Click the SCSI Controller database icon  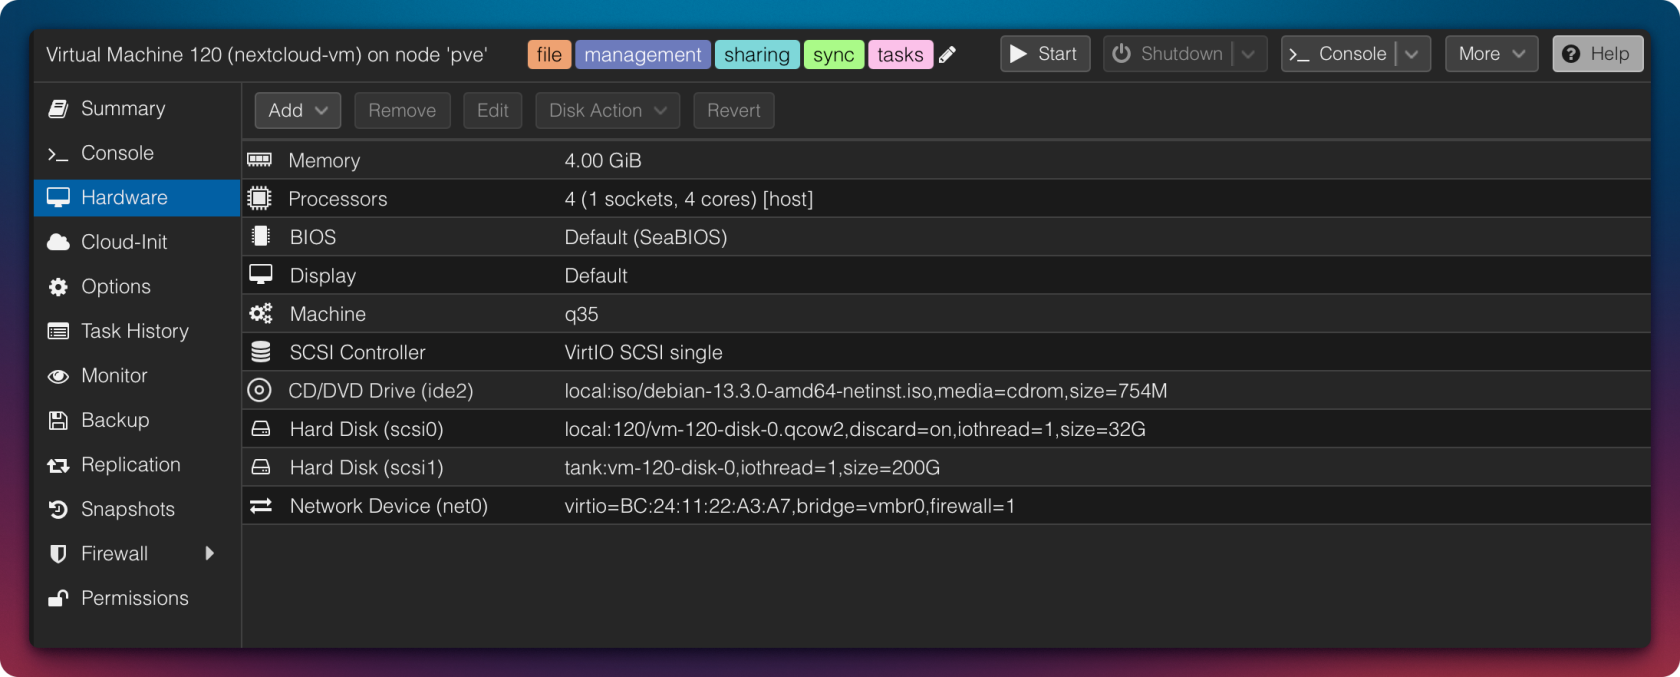(261, 352)
